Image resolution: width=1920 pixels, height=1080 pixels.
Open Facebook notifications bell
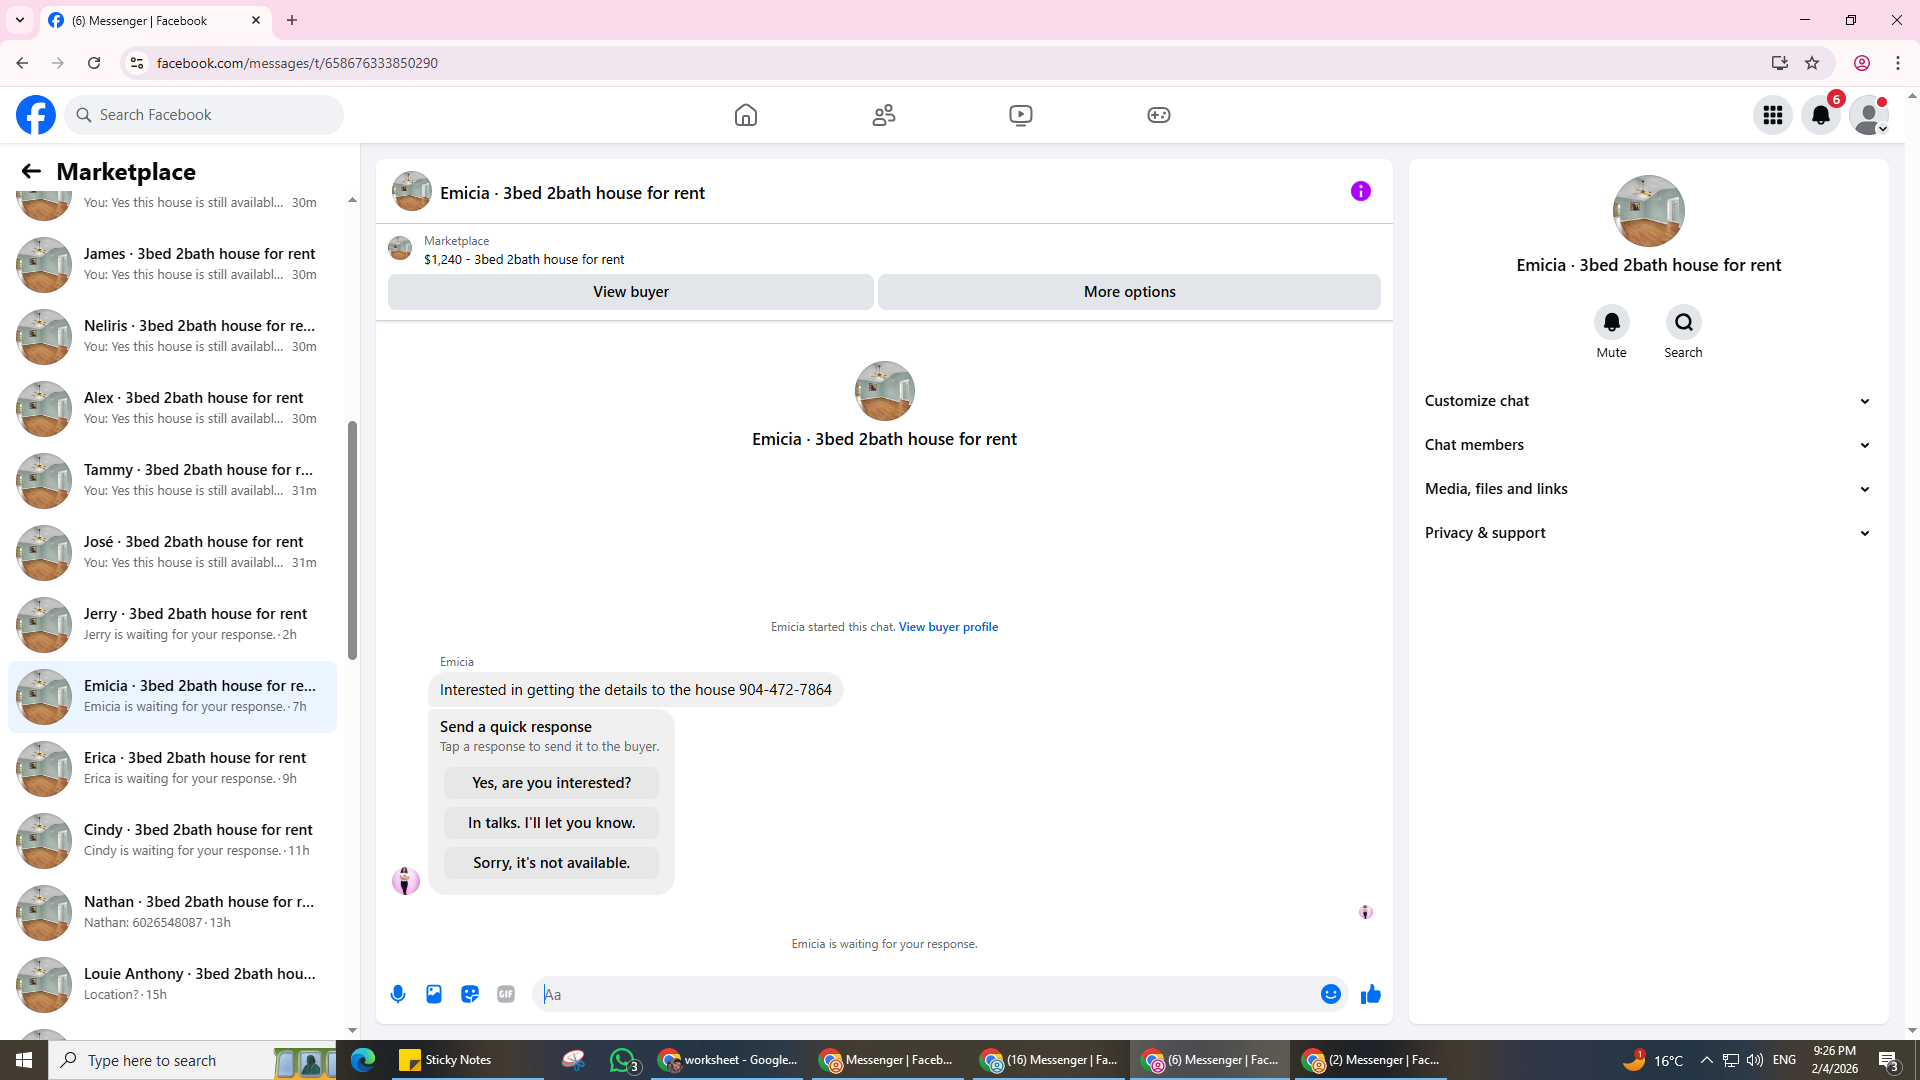(1820, 115)
